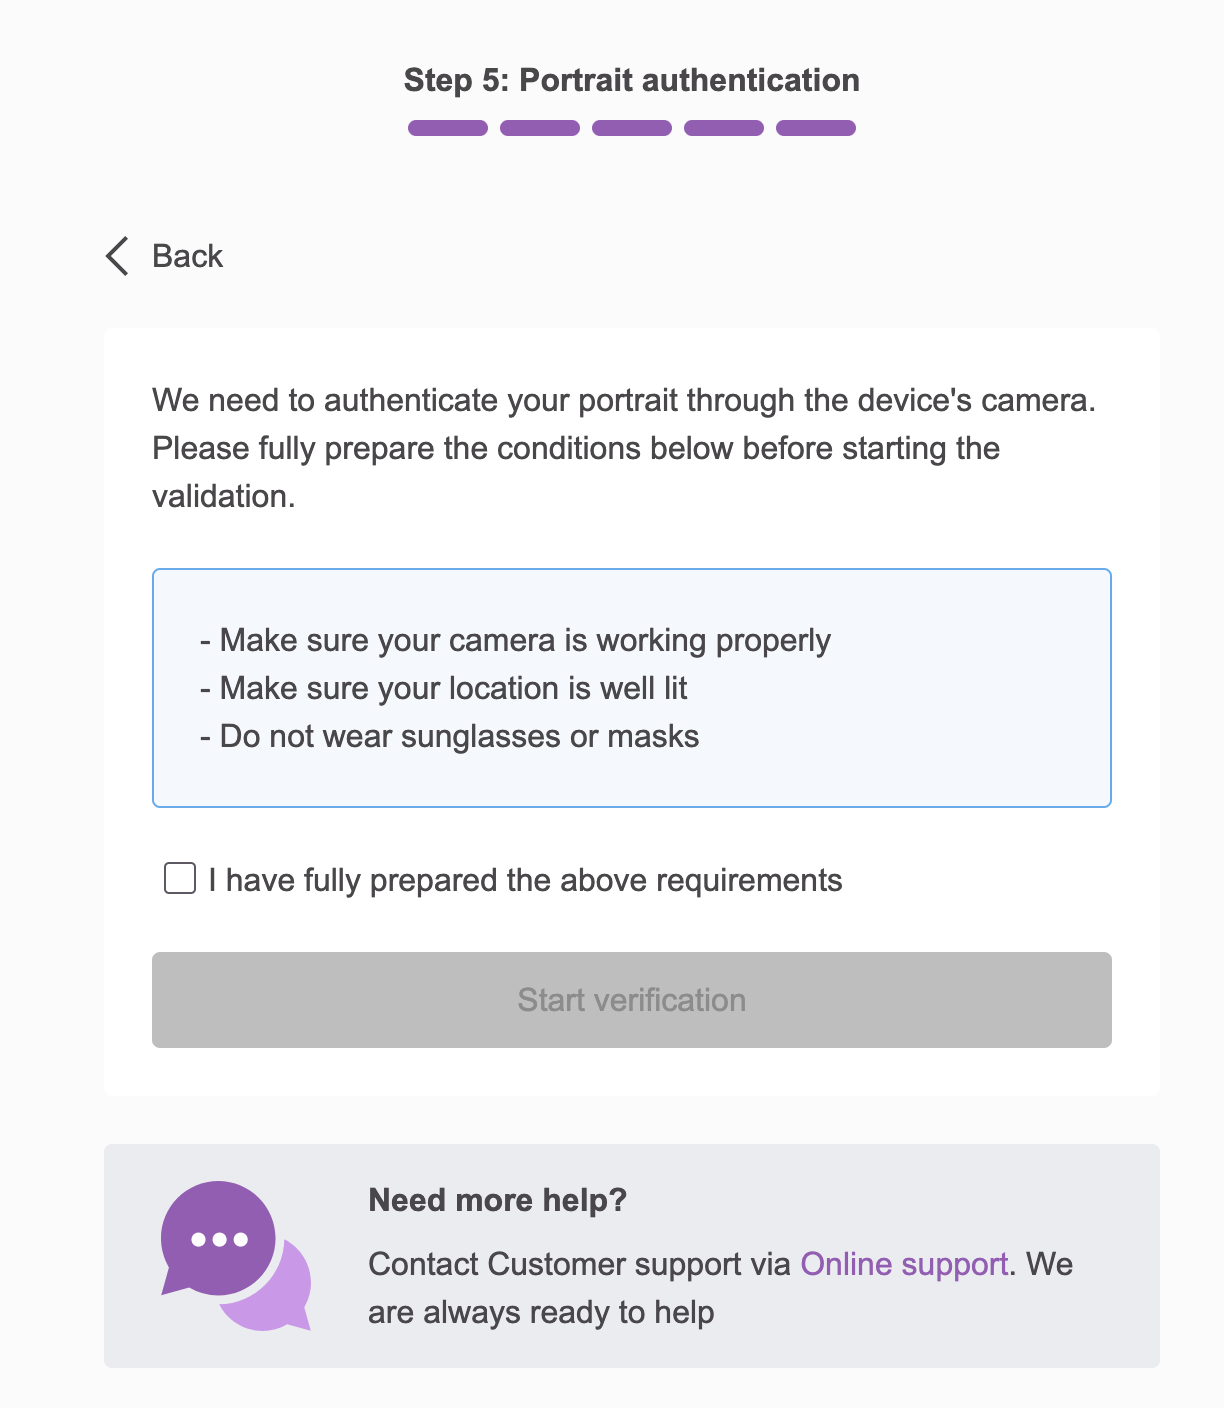
Task: Click the fifth purple progress step segment
Action: pos(816,128)
